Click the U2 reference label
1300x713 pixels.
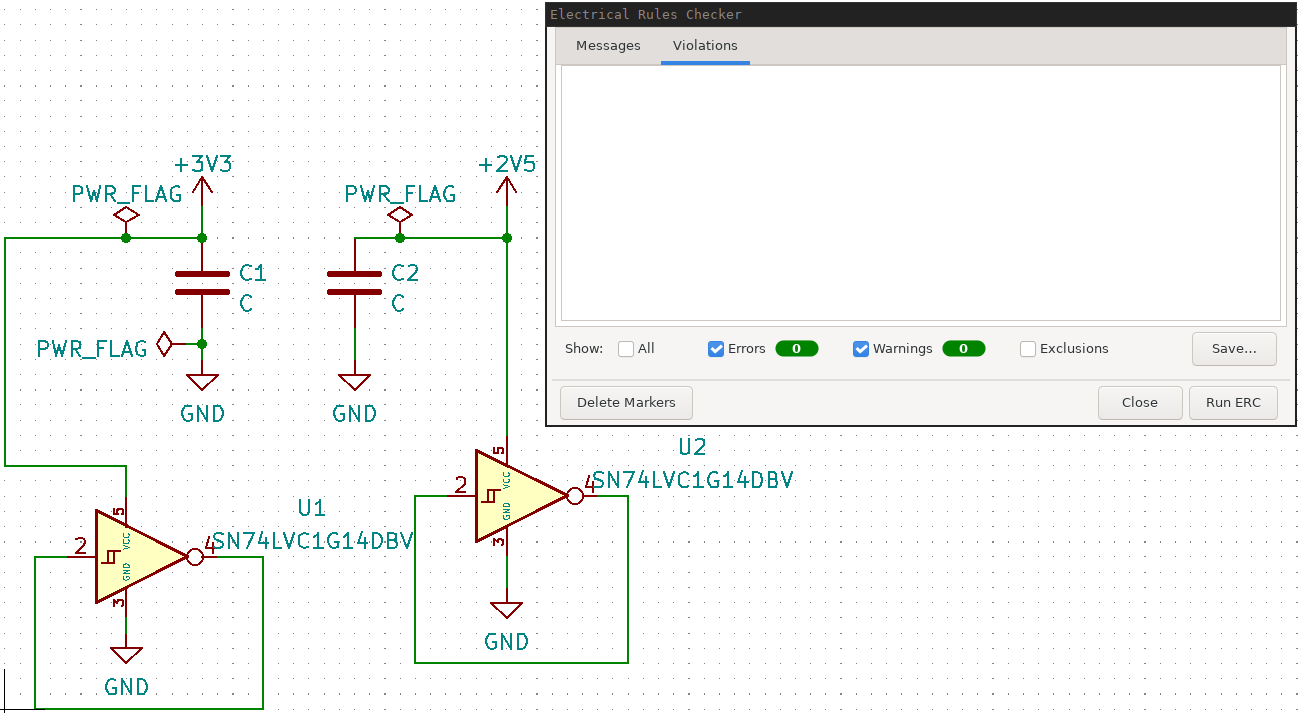[x=692, y=446]
